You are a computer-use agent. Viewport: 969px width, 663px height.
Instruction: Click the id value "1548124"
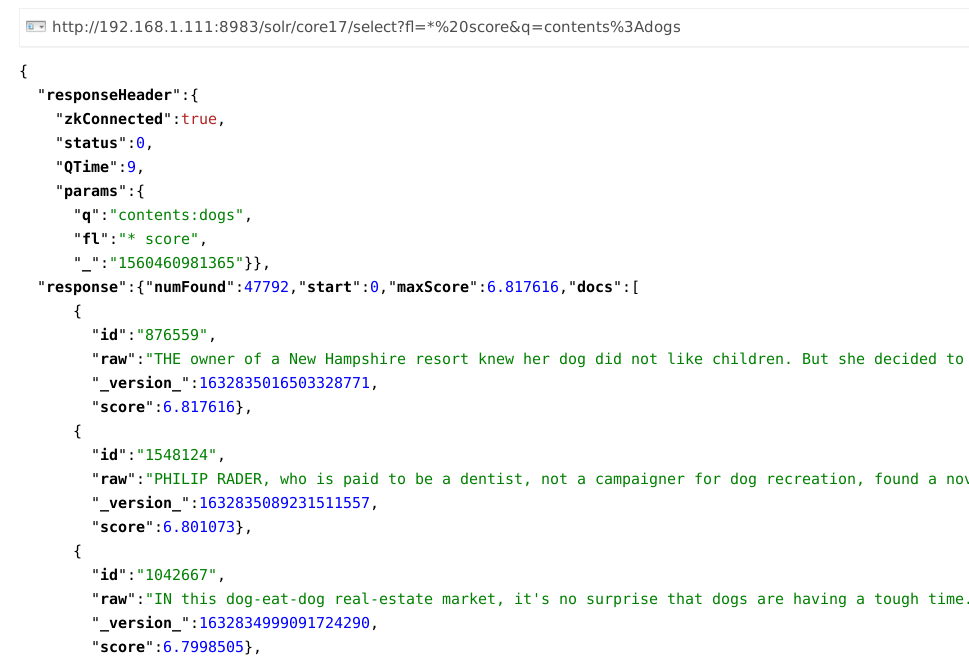coord(177,455)
